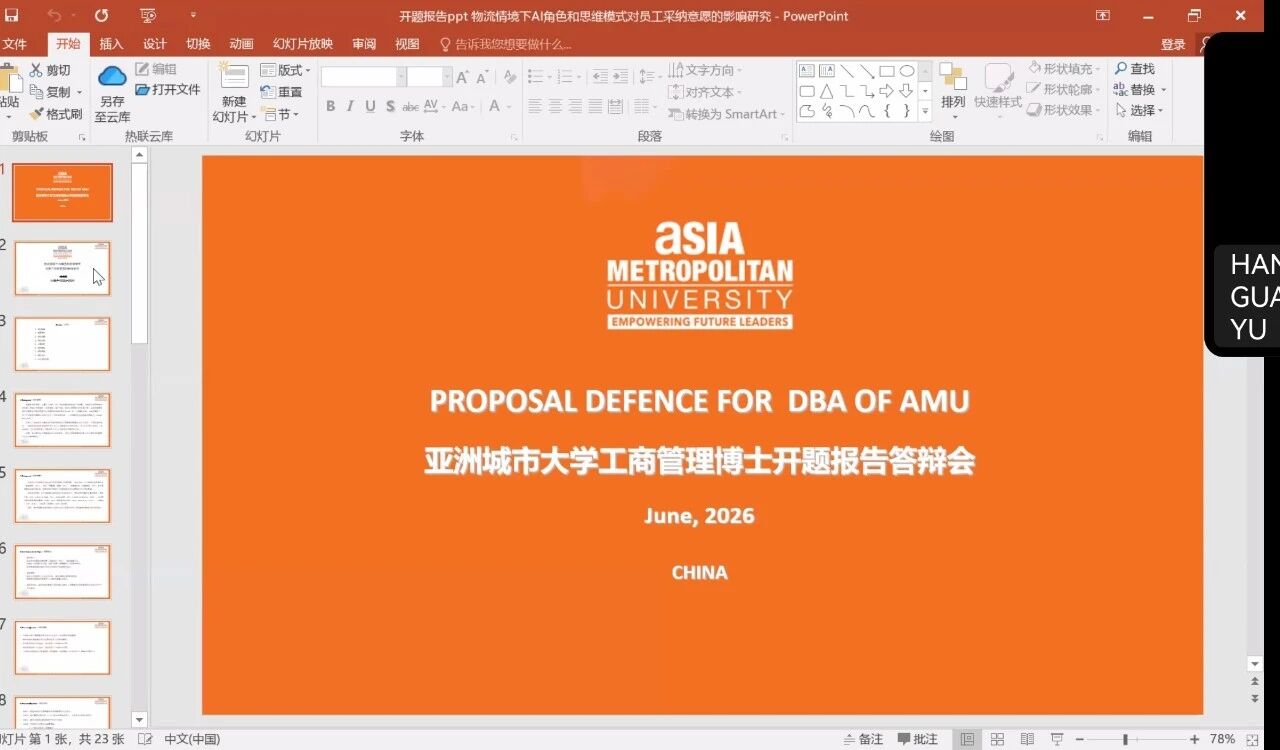
Task: Select the right arrow shape in gallery
Action: tap(887, 91)
